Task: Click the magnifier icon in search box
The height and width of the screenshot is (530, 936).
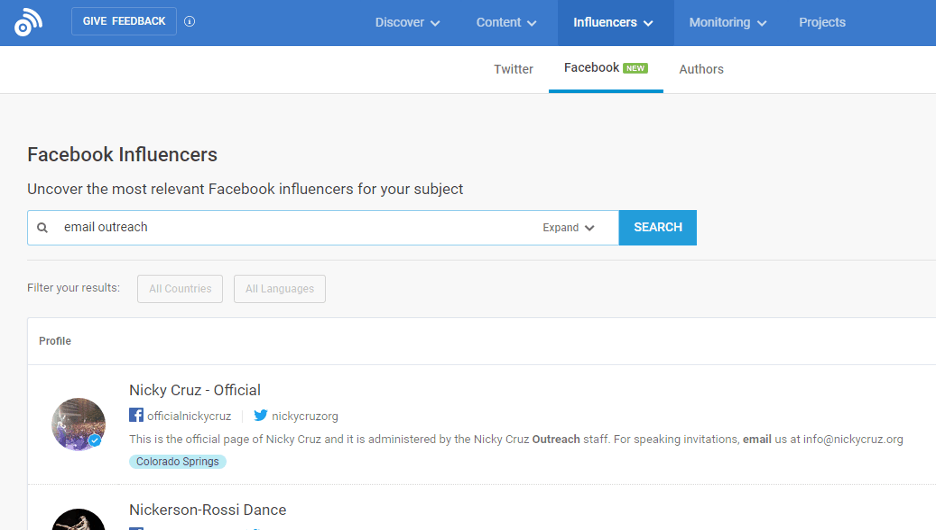Action: tap(43, 228)
